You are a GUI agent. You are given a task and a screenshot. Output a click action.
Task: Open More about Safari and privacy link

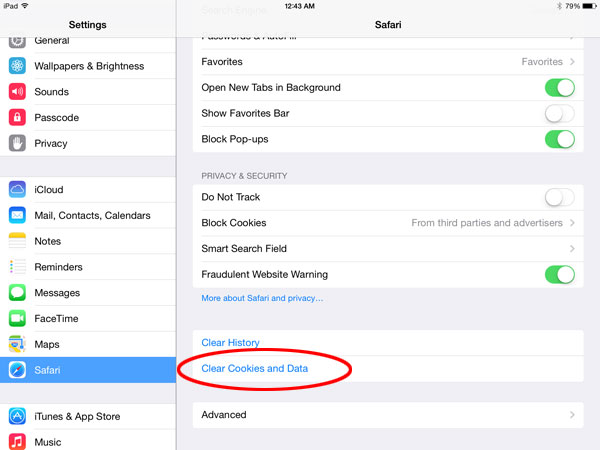click(x=262, y=298)
